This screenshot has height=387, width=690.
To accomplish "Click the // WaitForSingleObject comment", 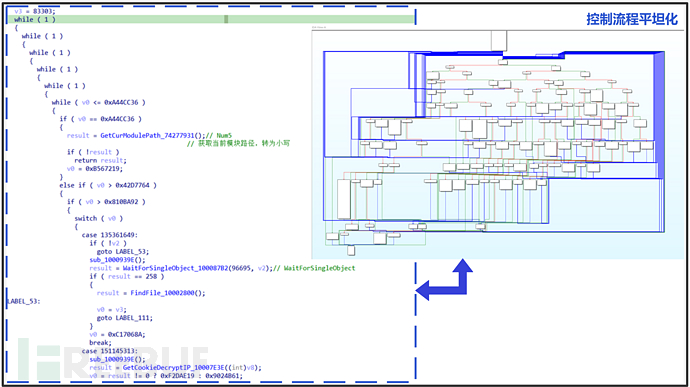I will pyautogui.click(x=314, y=268).
